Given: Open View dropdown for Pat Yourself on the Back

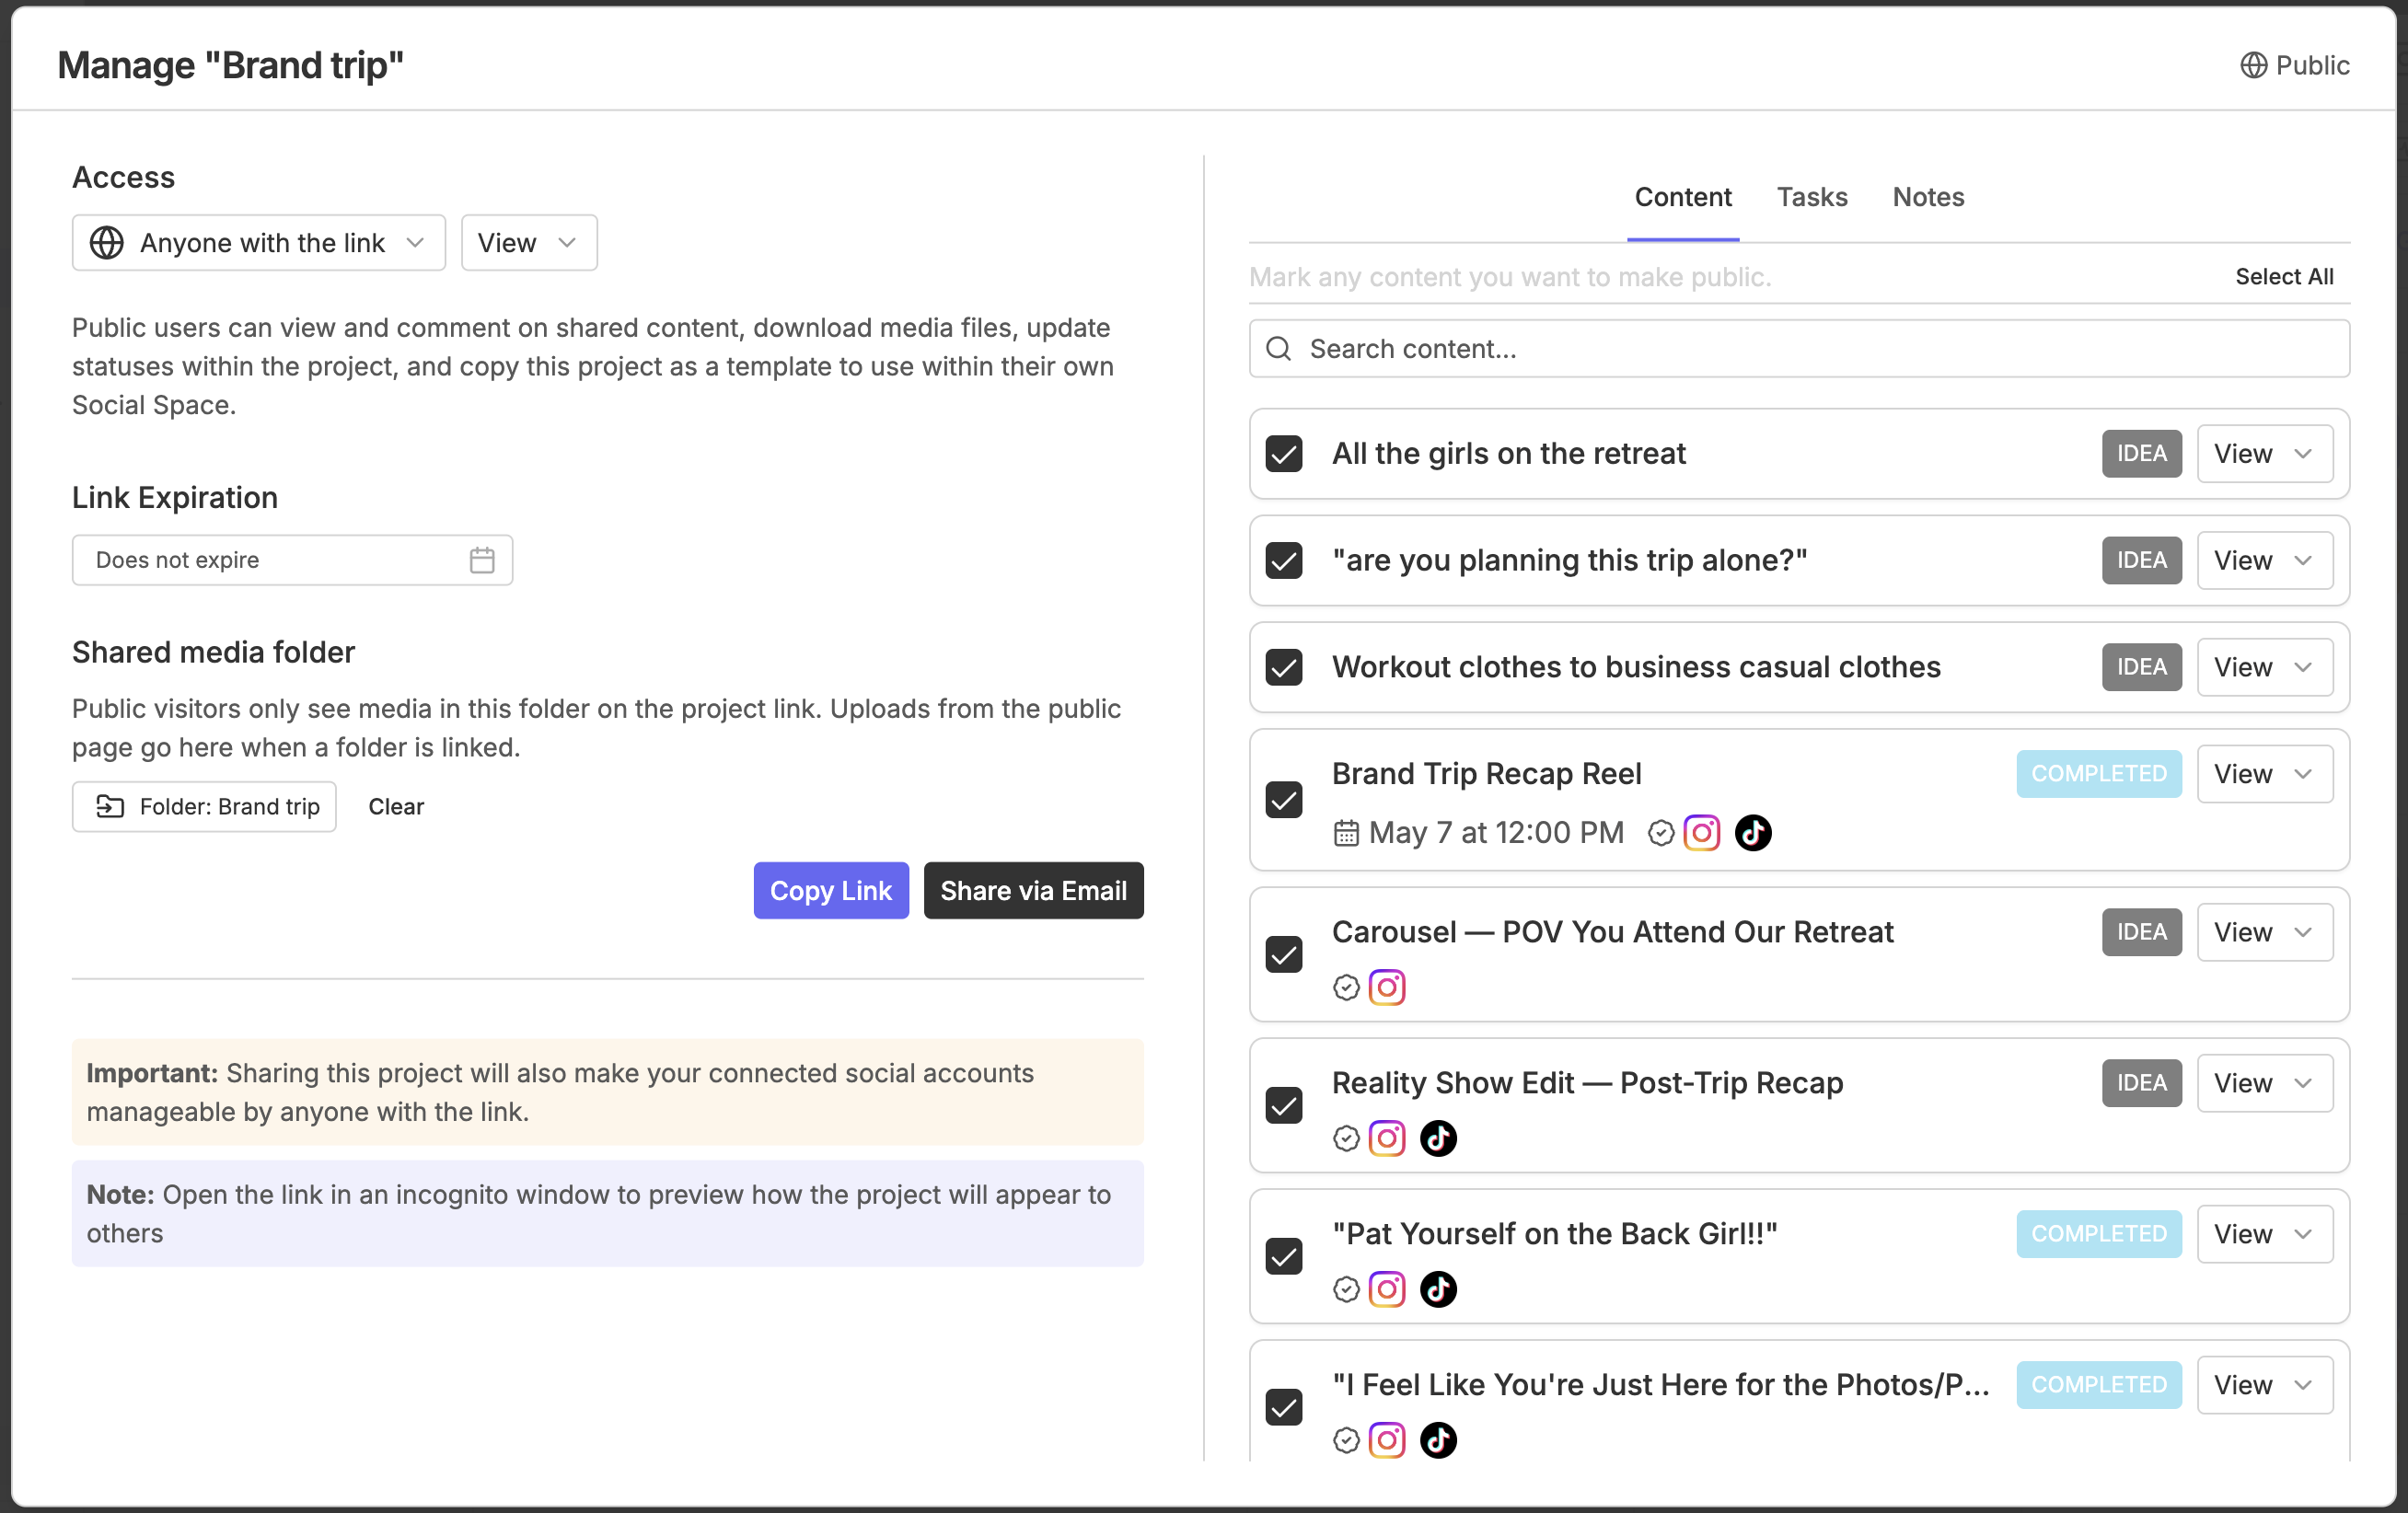Looking at the screenshot, I should click(x=2265, y=1235).
